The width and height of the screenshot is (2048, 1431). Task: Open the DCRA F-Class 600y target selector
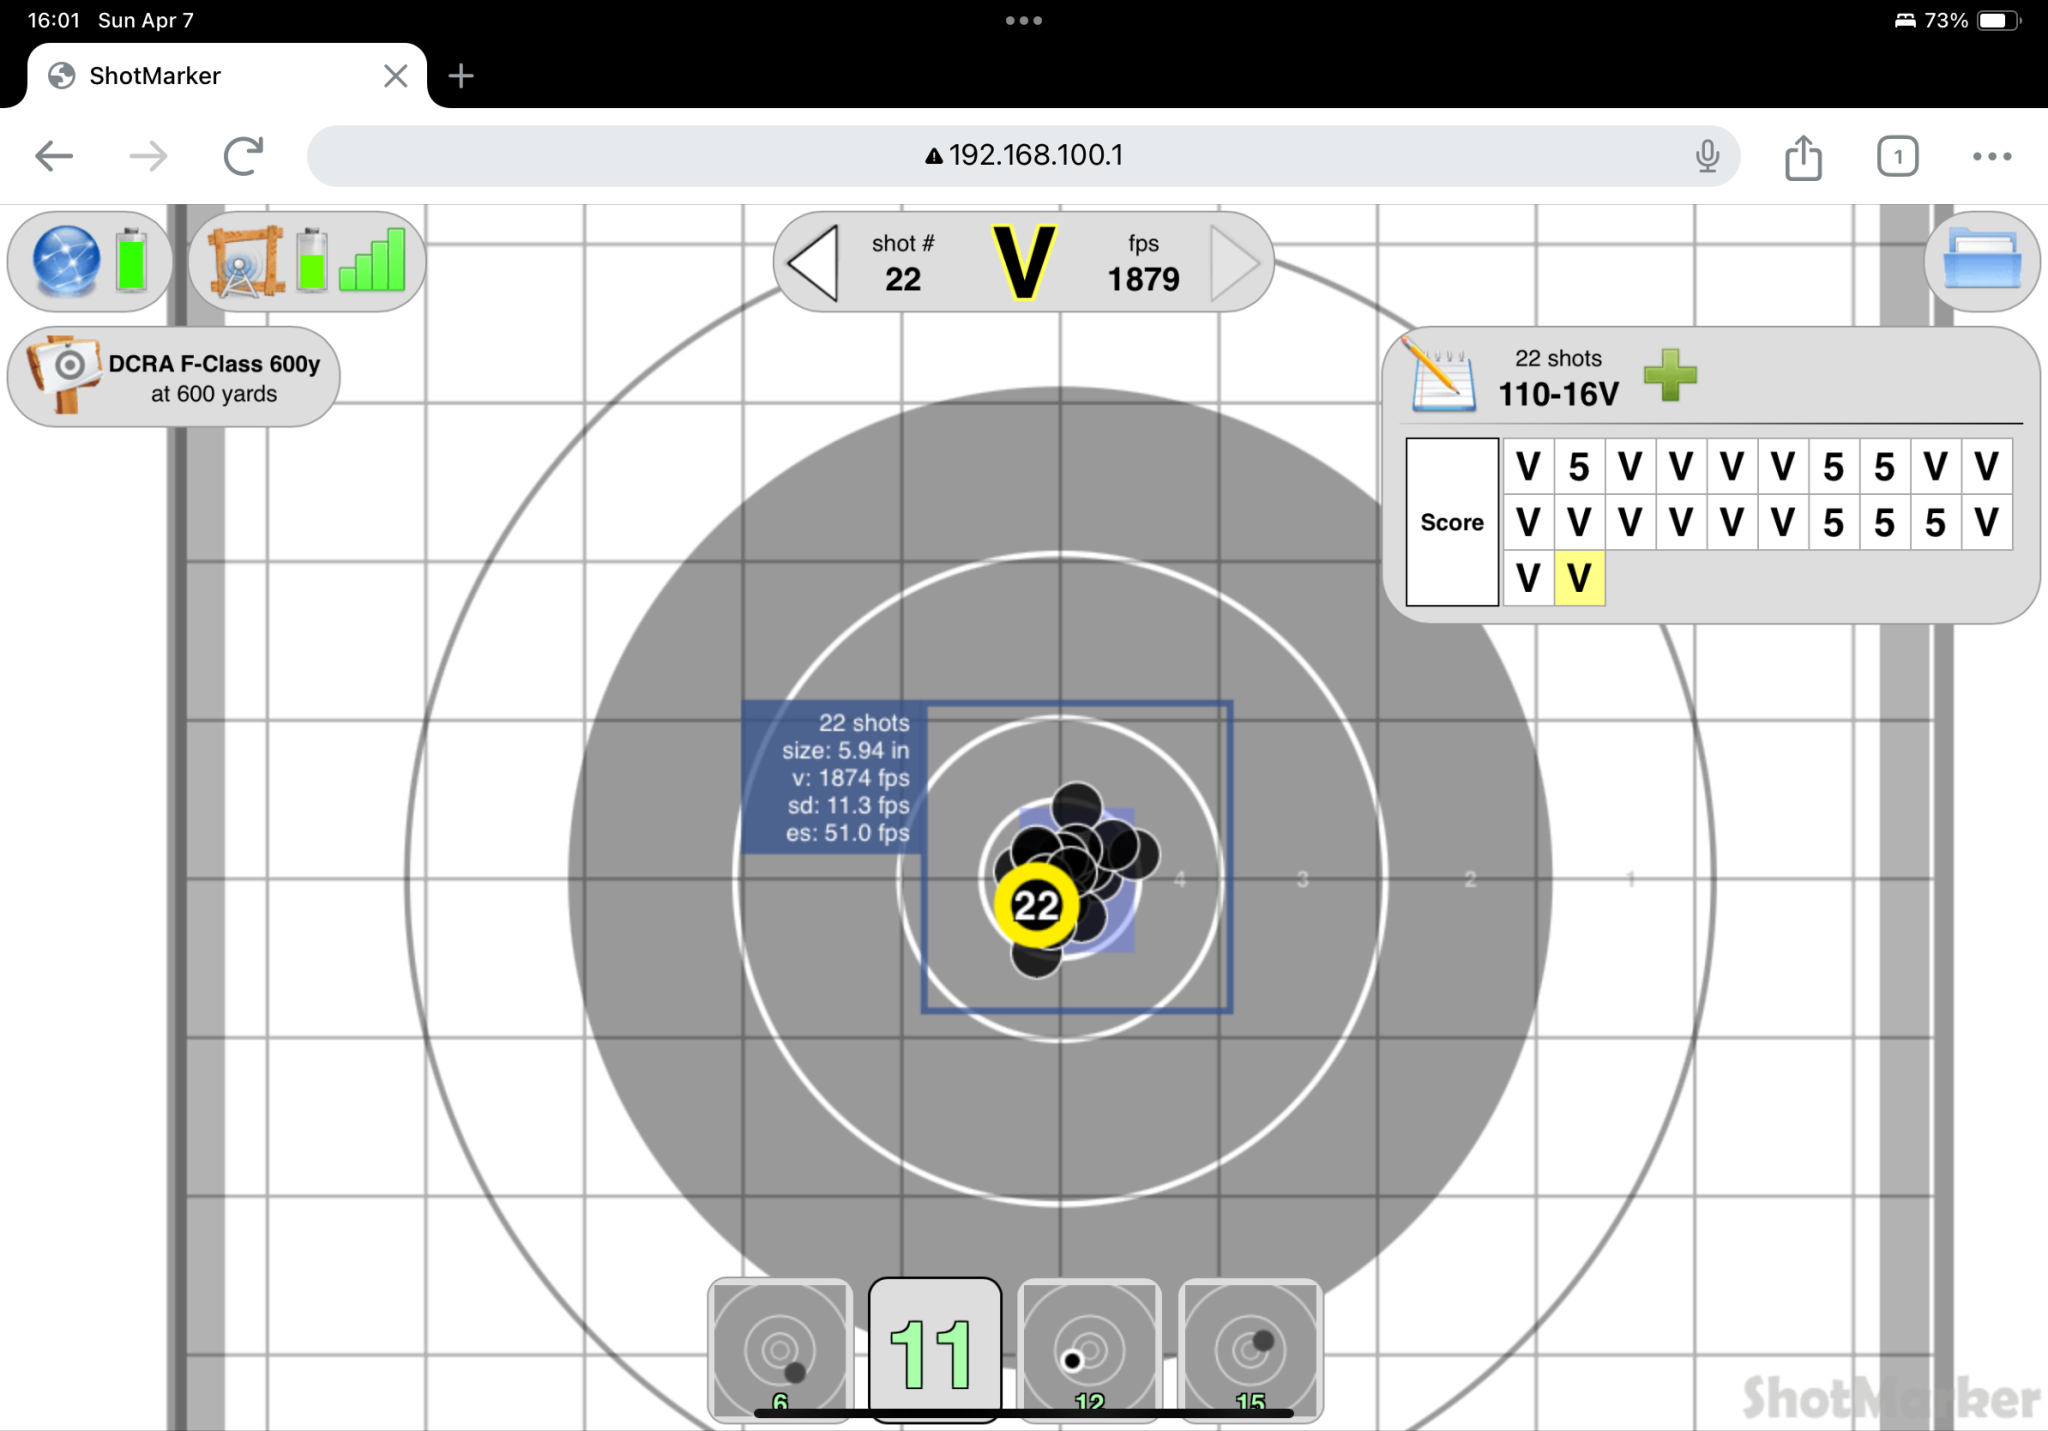coord(174,377)
